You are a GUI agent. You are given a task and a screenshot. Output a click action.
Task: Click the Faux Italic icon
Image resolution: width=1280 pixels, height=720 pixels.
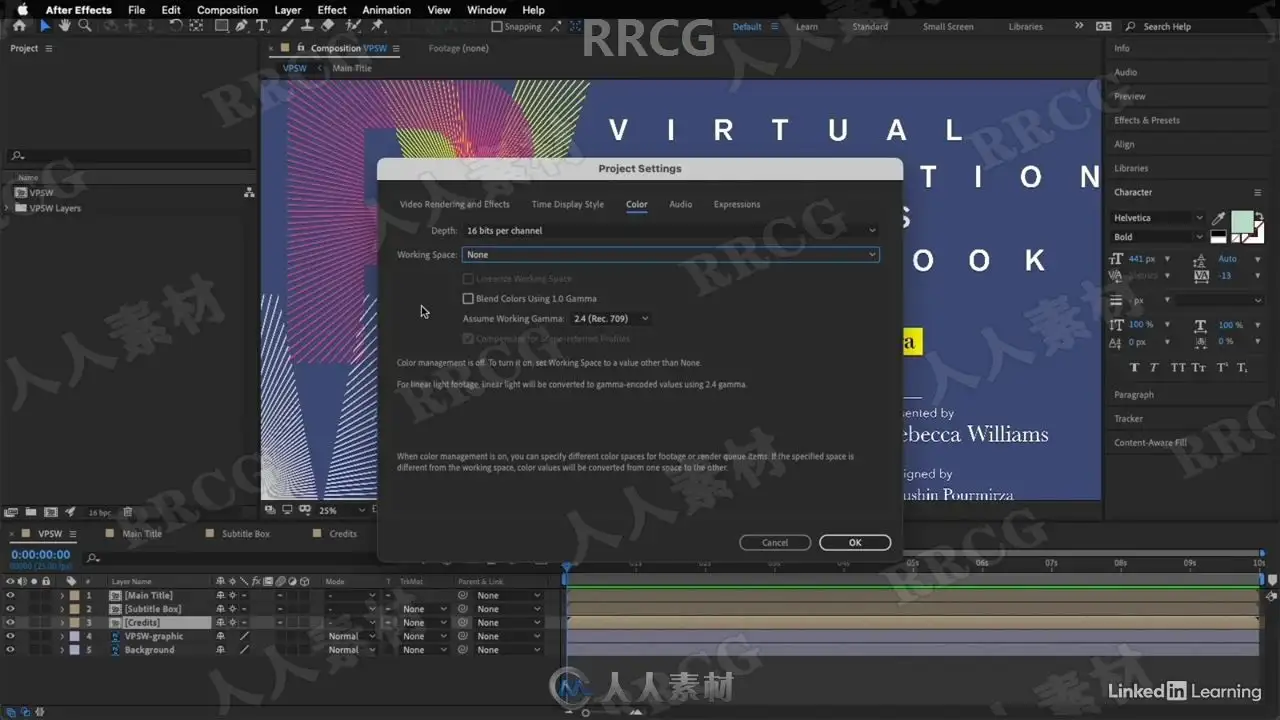(x=1154, y=367)
